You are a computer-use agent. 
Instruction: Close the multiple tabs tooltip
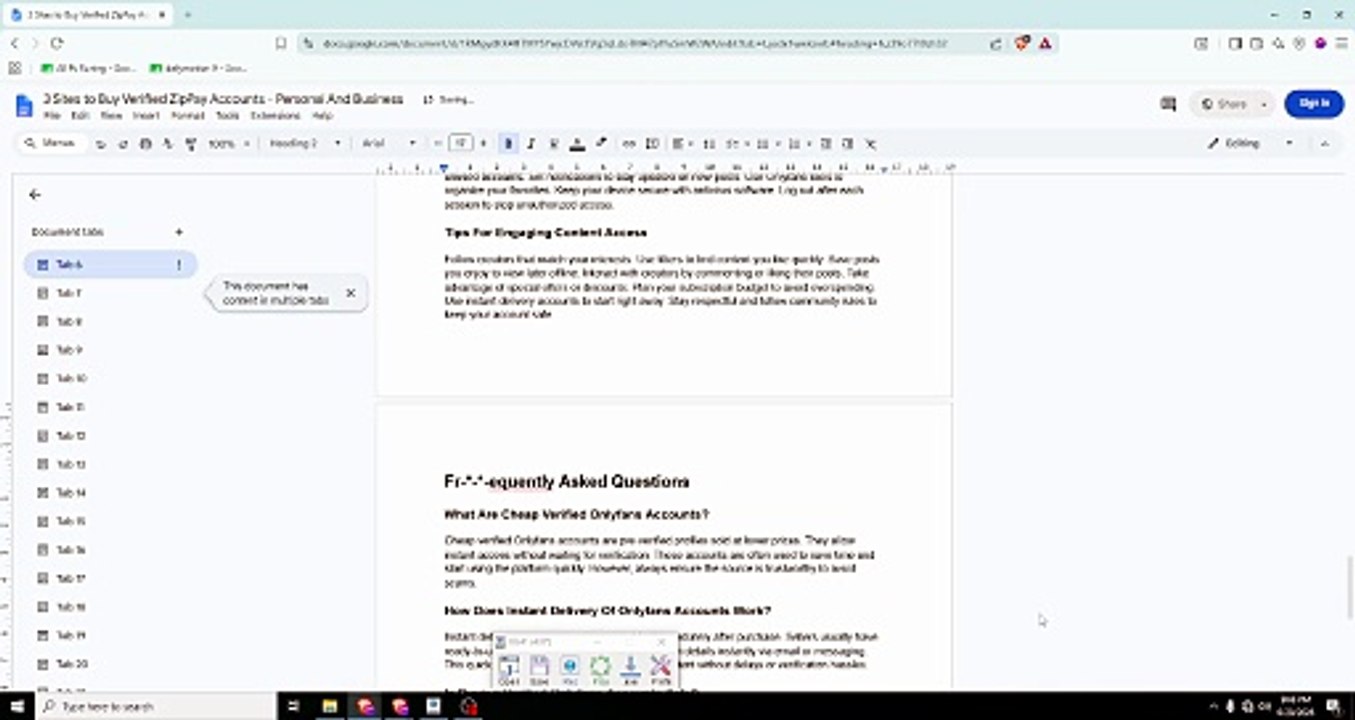coord(350,293)
